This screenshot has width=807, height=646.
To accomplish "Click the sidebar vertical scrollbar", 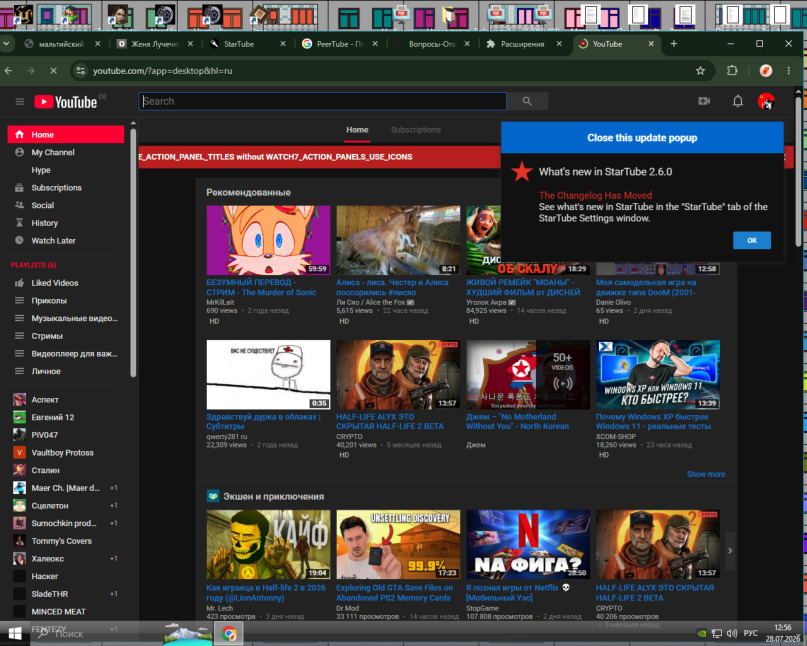I will 133,252.
